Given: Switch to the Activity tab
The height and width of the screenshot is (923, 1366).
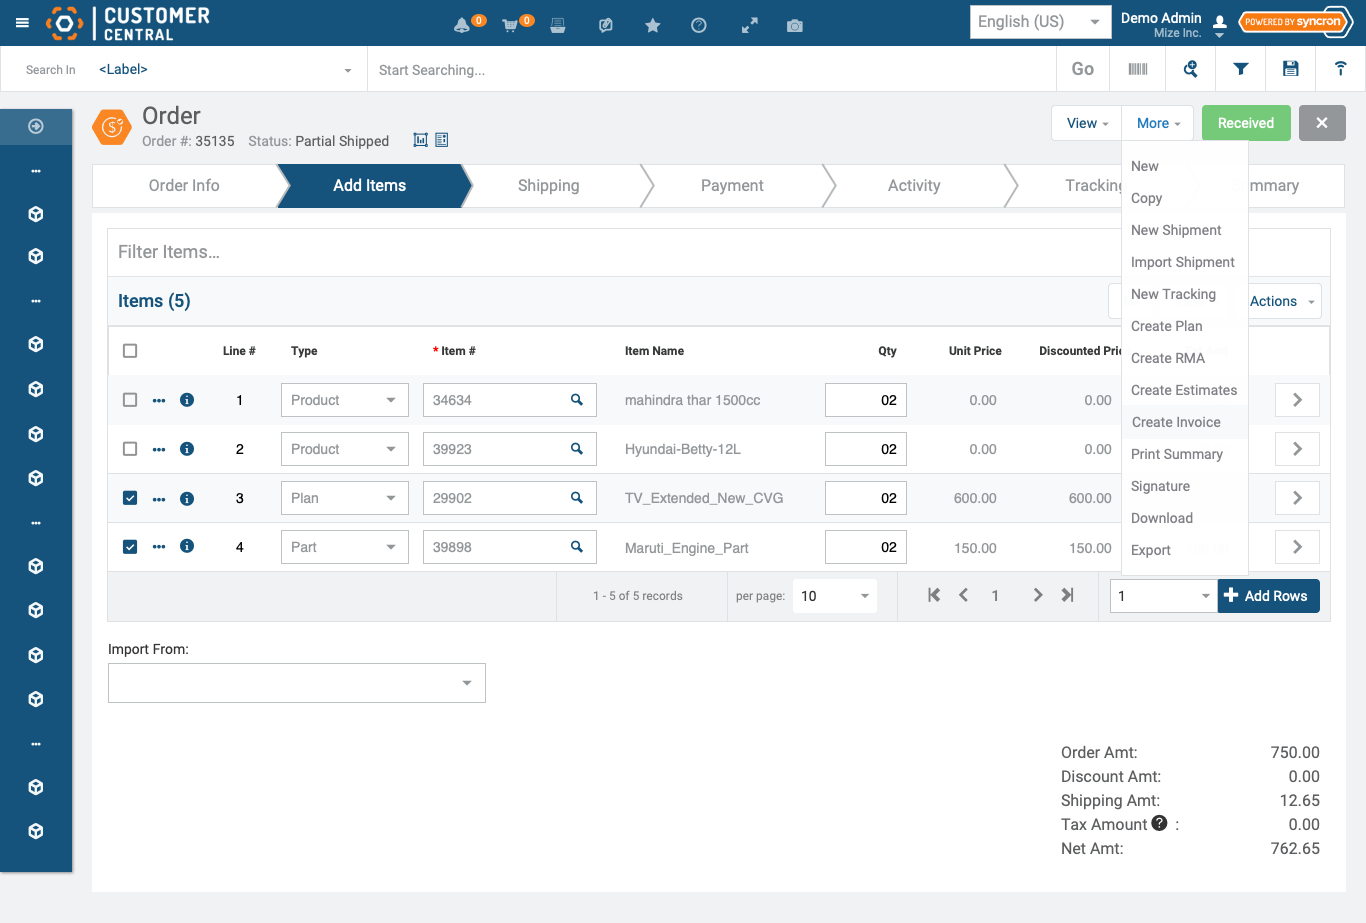Looking at the screenshot, I should pos(914,186).
